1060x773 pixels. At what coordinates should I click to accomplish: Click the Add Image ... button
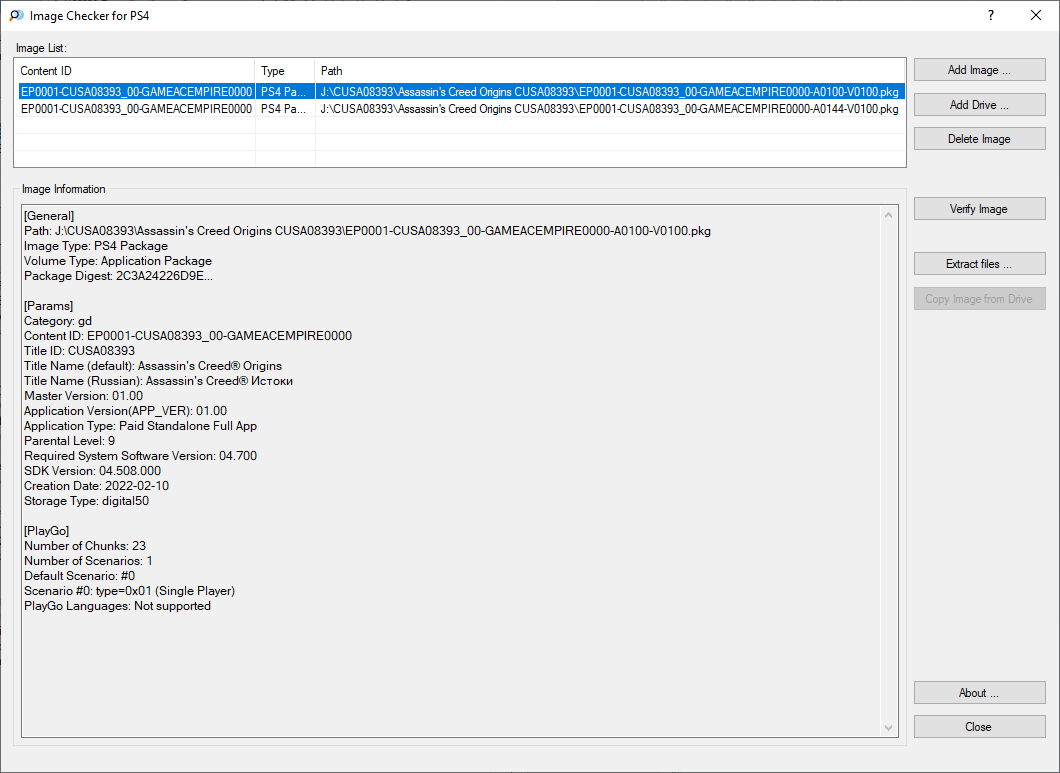pos(979,70)
